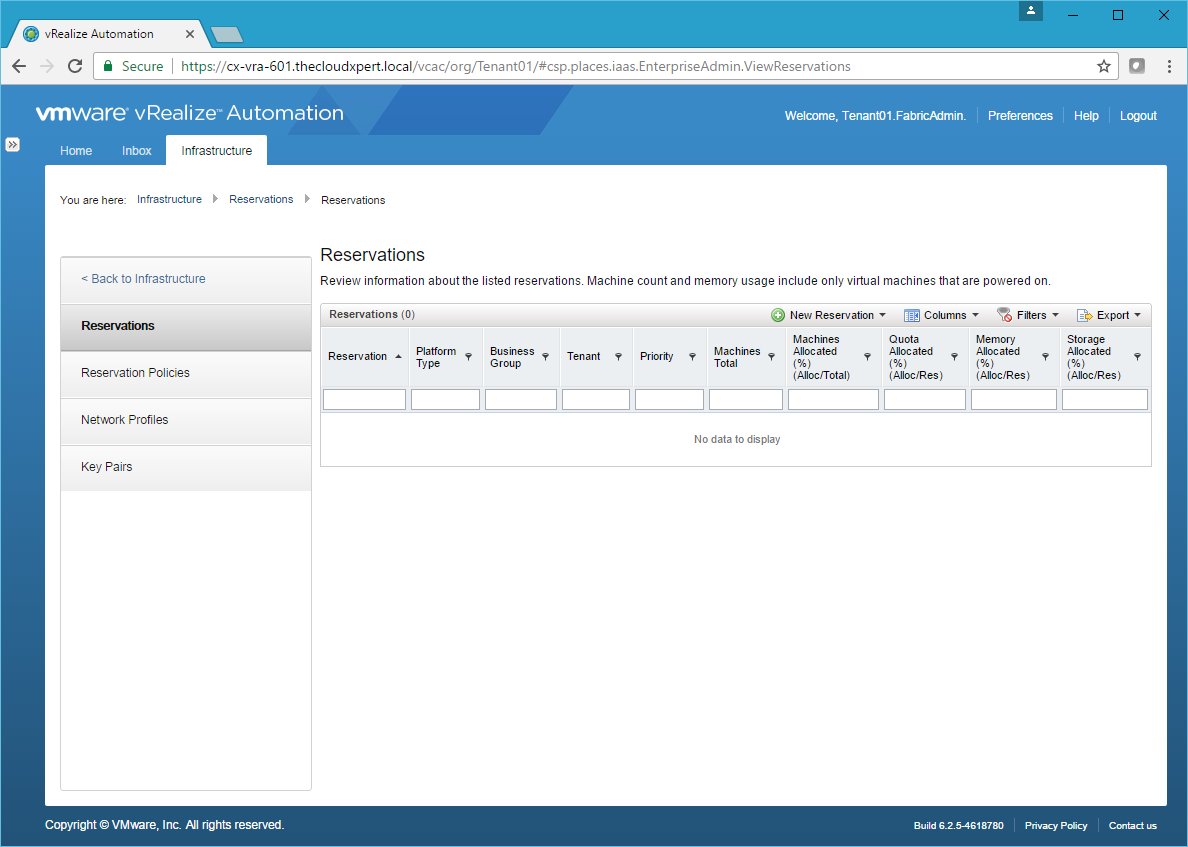Switch to the Home tab
1188x847 pixels.
pyautogui.click(x=76, y=151)
